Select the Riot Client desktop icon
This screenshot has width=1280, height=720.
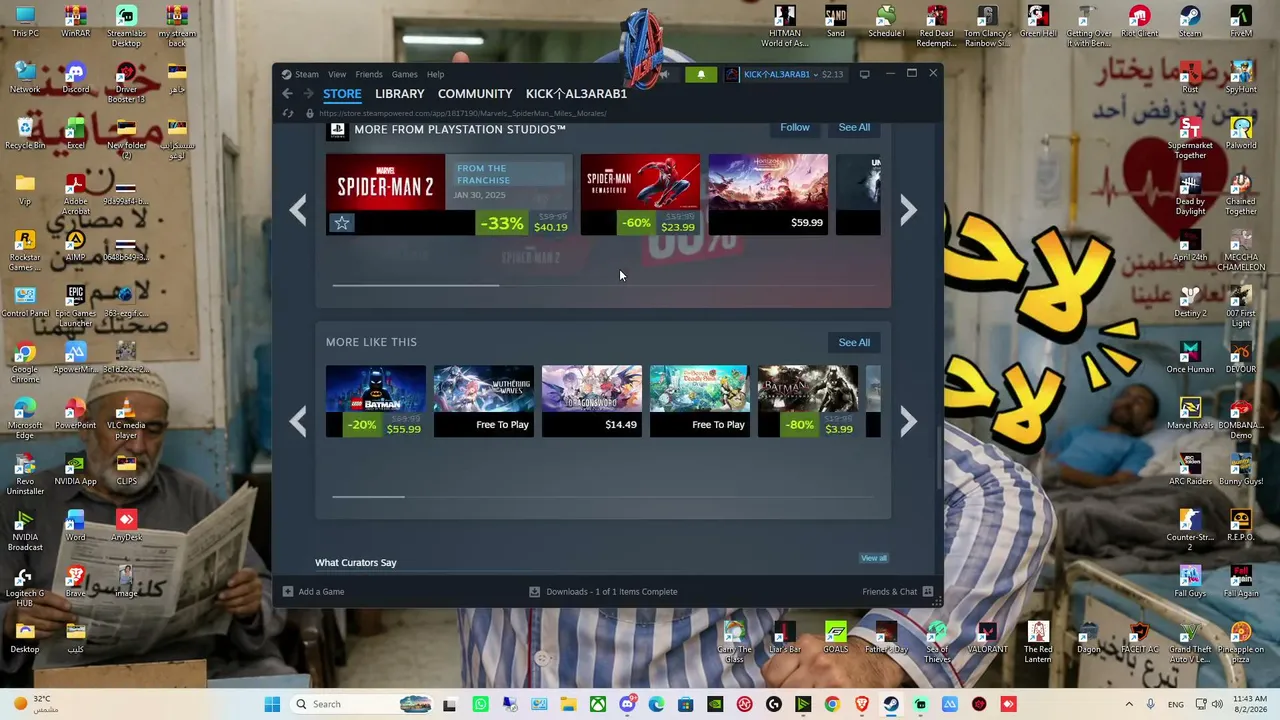[1139, 22]
